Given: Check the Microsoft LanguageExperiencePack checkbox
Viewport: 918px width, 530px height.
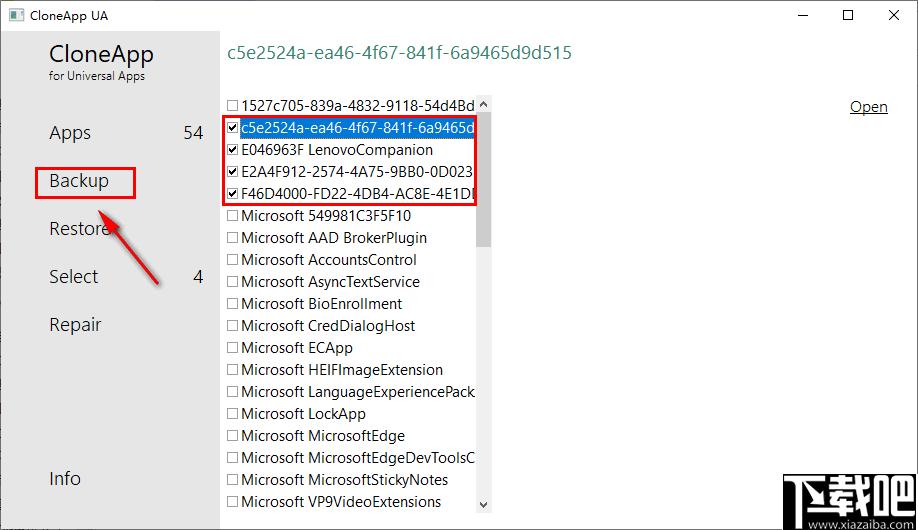Looking at the screenshot, I should pyautogui.click(x=232, y=391).
